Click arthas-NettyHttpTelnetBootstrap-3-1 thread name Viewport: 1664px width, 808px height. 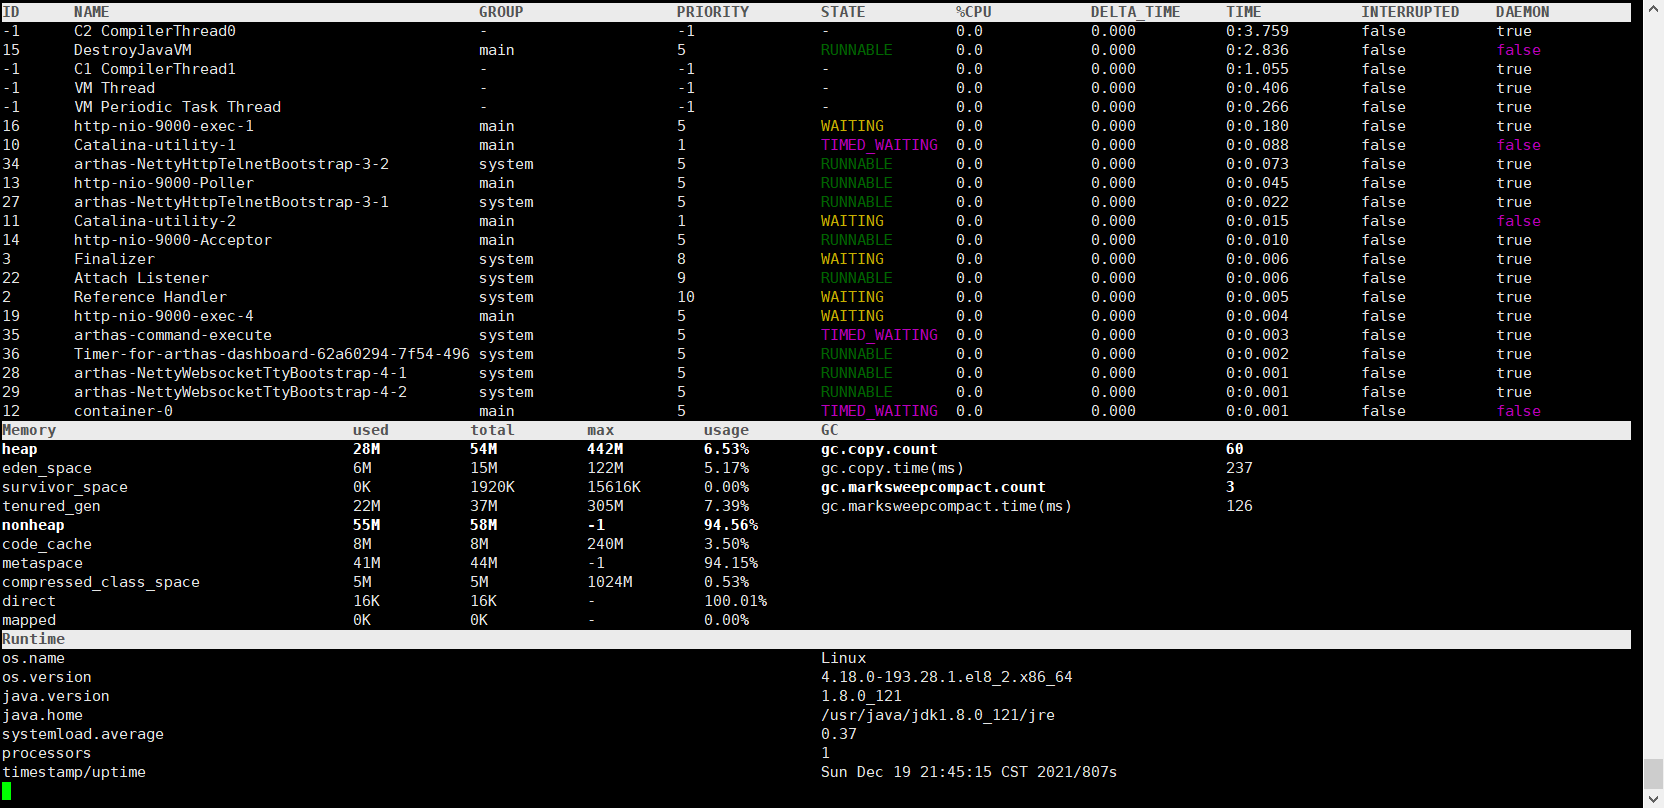(x=232, y=202)
